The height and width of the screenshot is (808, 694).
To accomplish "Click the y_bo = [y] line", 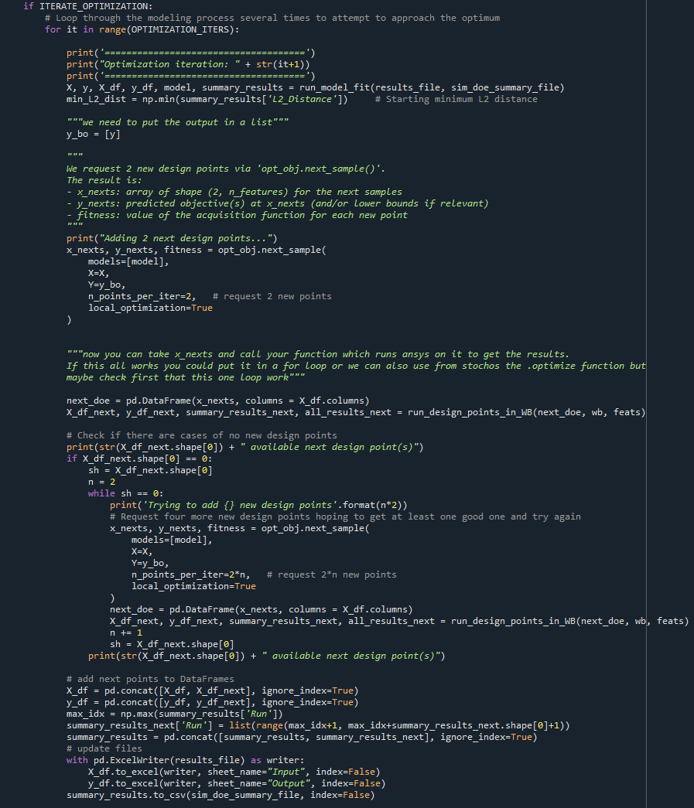I will tap(93, 134).
